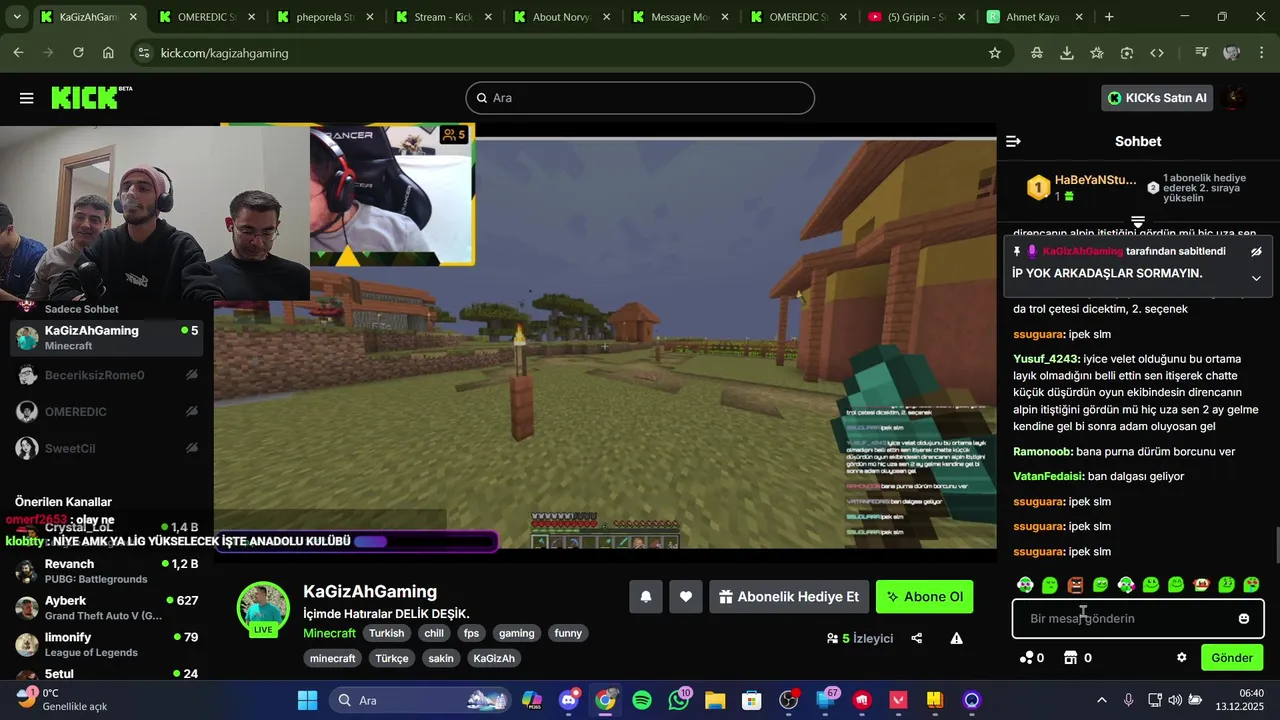Image resolution: width=1280 pixels, height=720 pixels.
Task: Open WhatsApp from the taskbar
Action: tap(679, 700)
